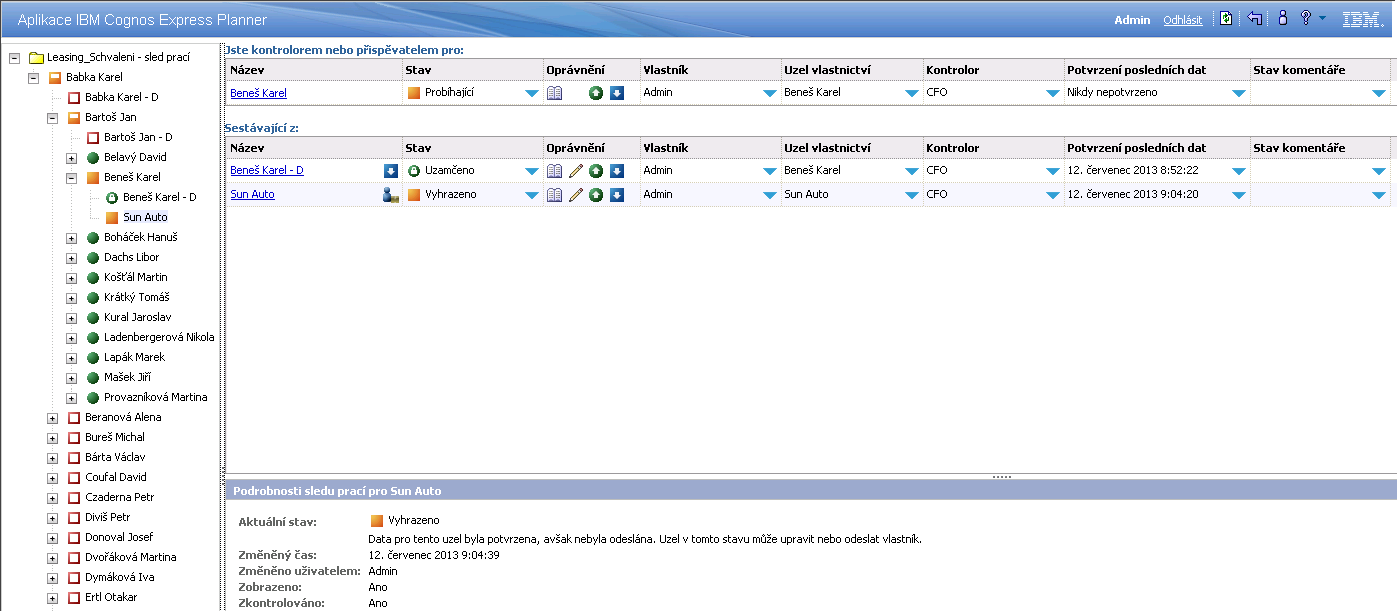The width and height of the screenshot is (1397, 611).
Task: Click the horizontal splitter handle above the details panel
Action: [1002, 477]
